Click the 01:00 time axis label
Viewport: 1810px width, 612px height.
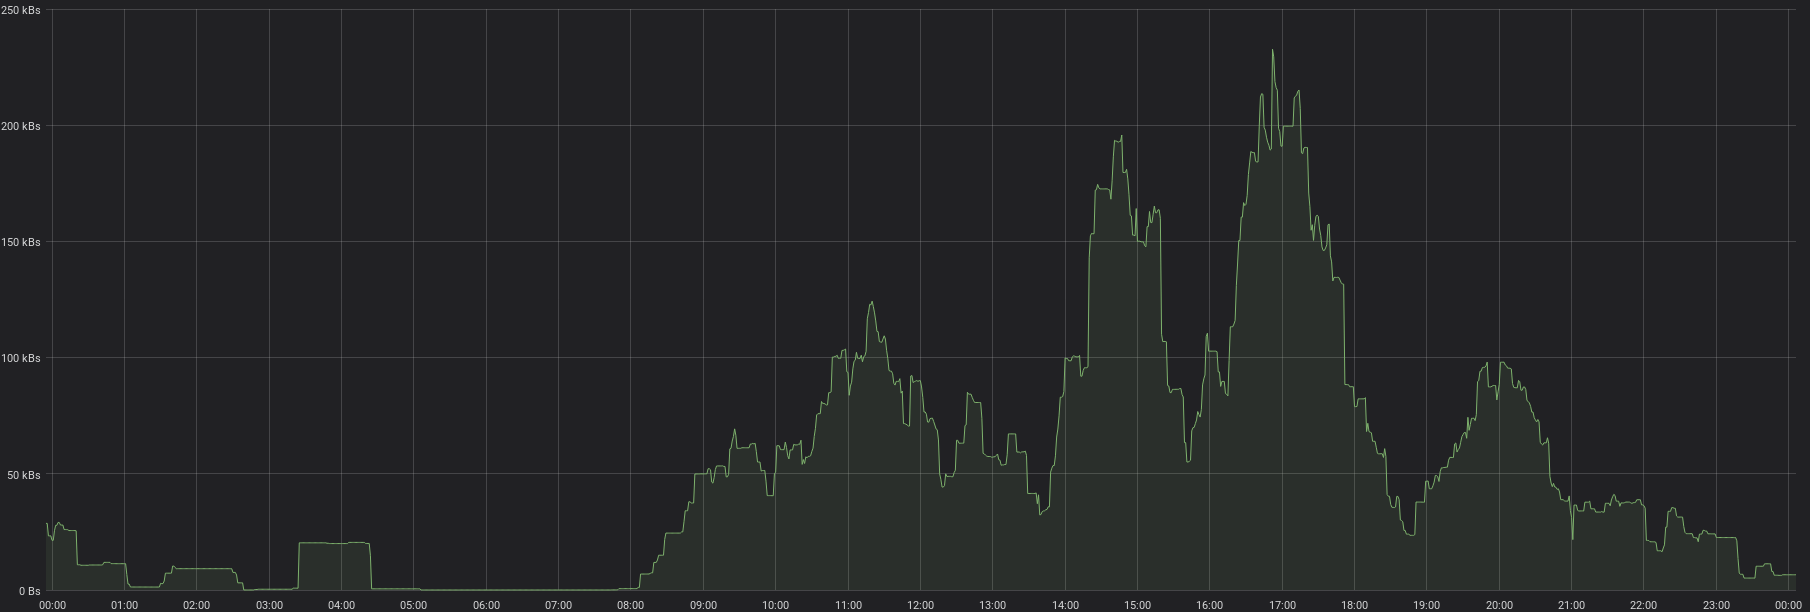pyautogui.click(x=124, y=605)
